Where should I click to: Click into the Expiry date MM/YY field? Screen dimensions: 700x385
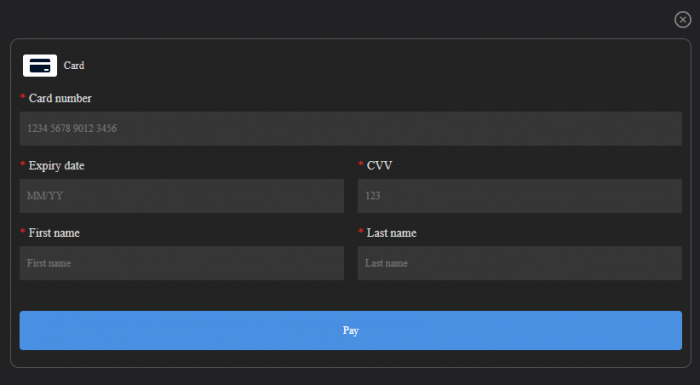(x=182, y=196)
